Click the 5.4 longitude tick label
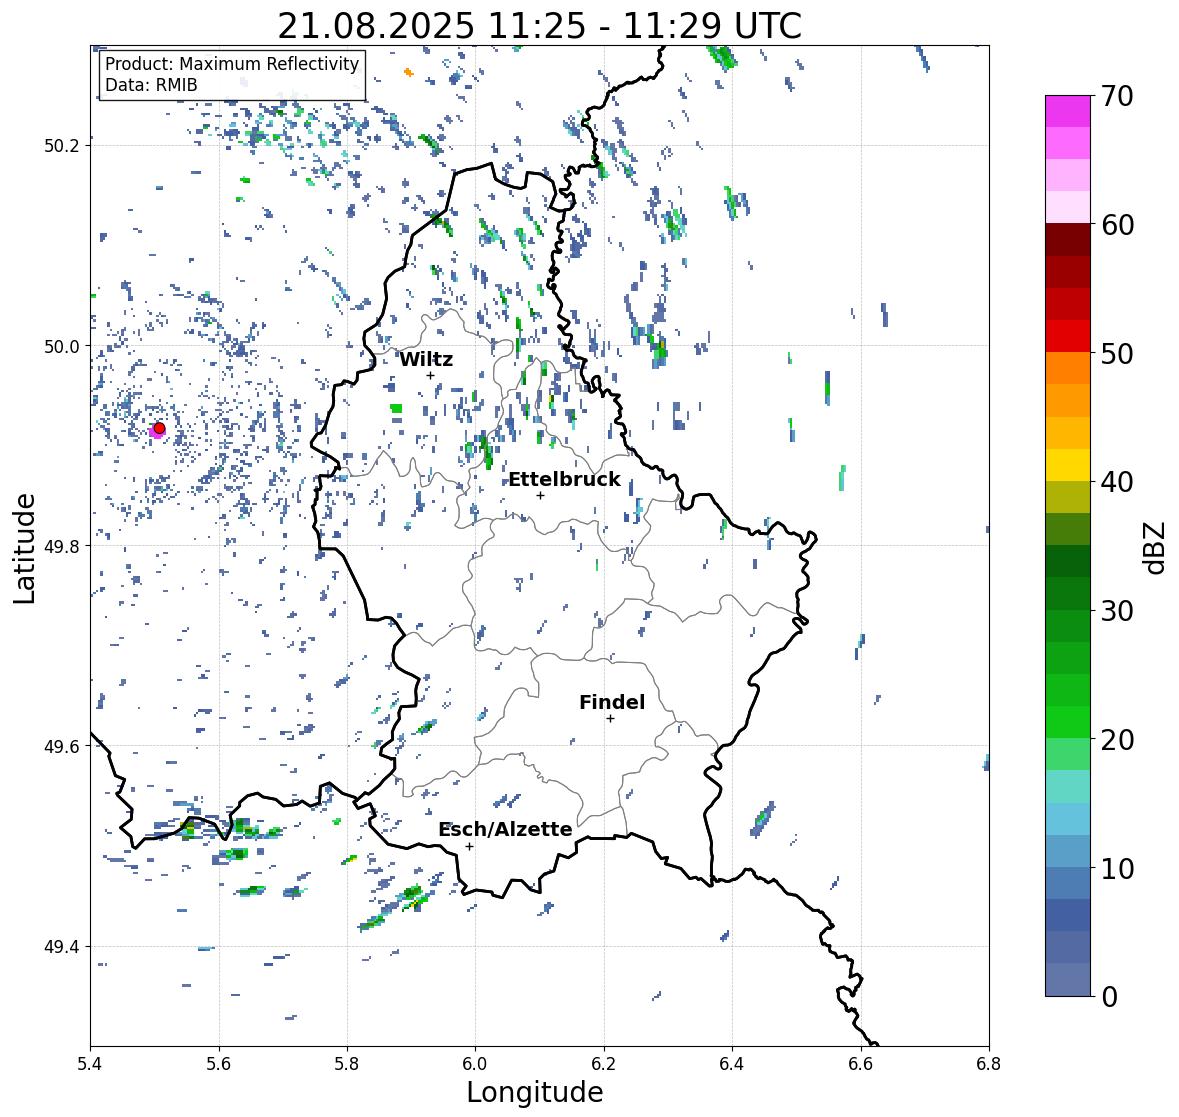Screen dimensions: 1179x1117 point(90,1064)
